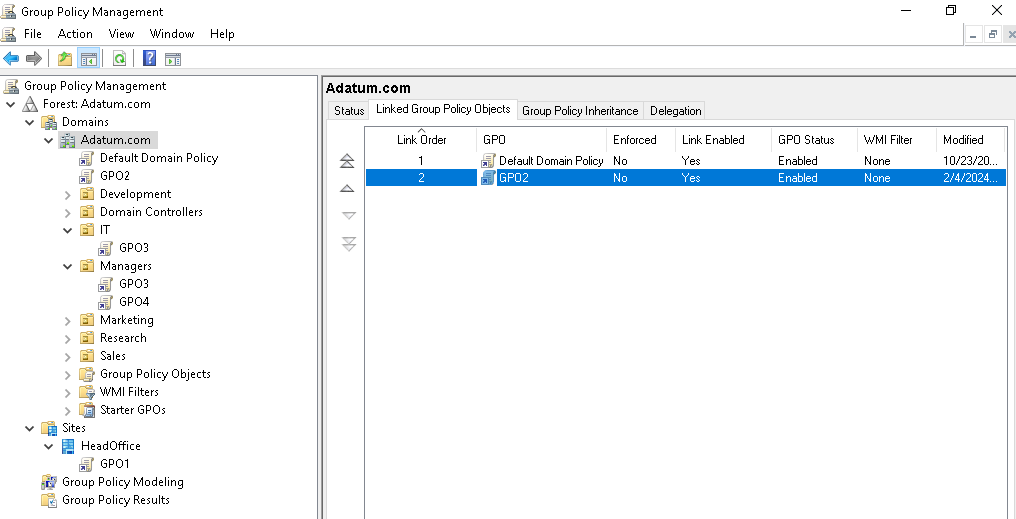This screenshot has height=519, width=1016.
Task: Sort by the WMI Filter column header
Action: click(896, 139)
